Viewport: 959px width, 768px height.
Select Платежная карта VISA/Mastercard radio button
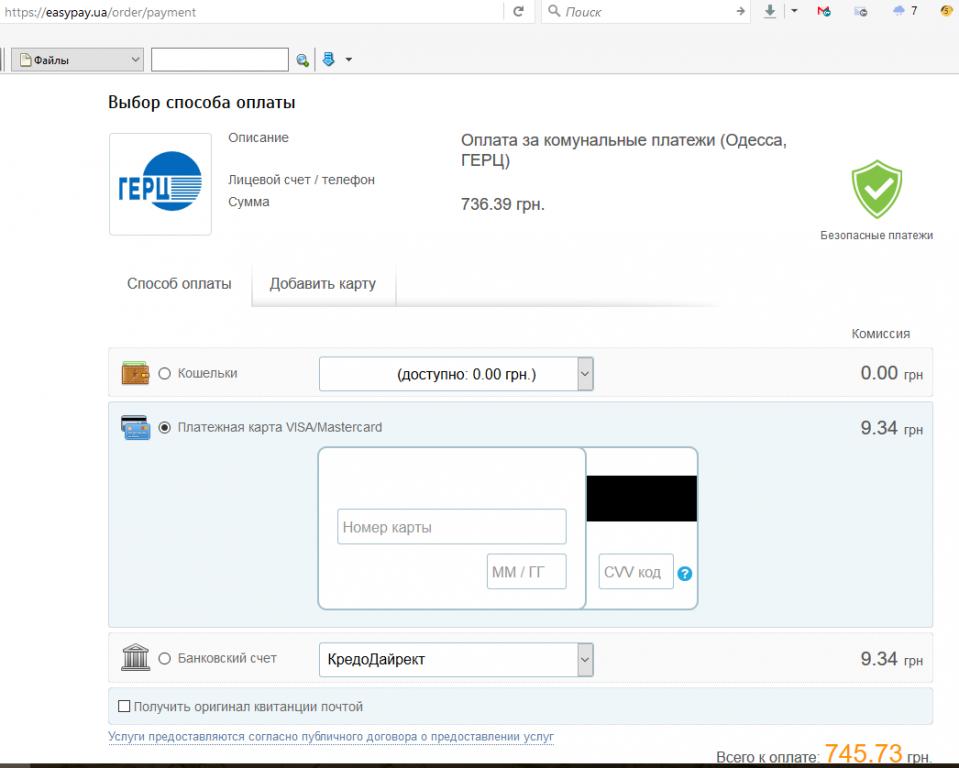tap(165, 428)
